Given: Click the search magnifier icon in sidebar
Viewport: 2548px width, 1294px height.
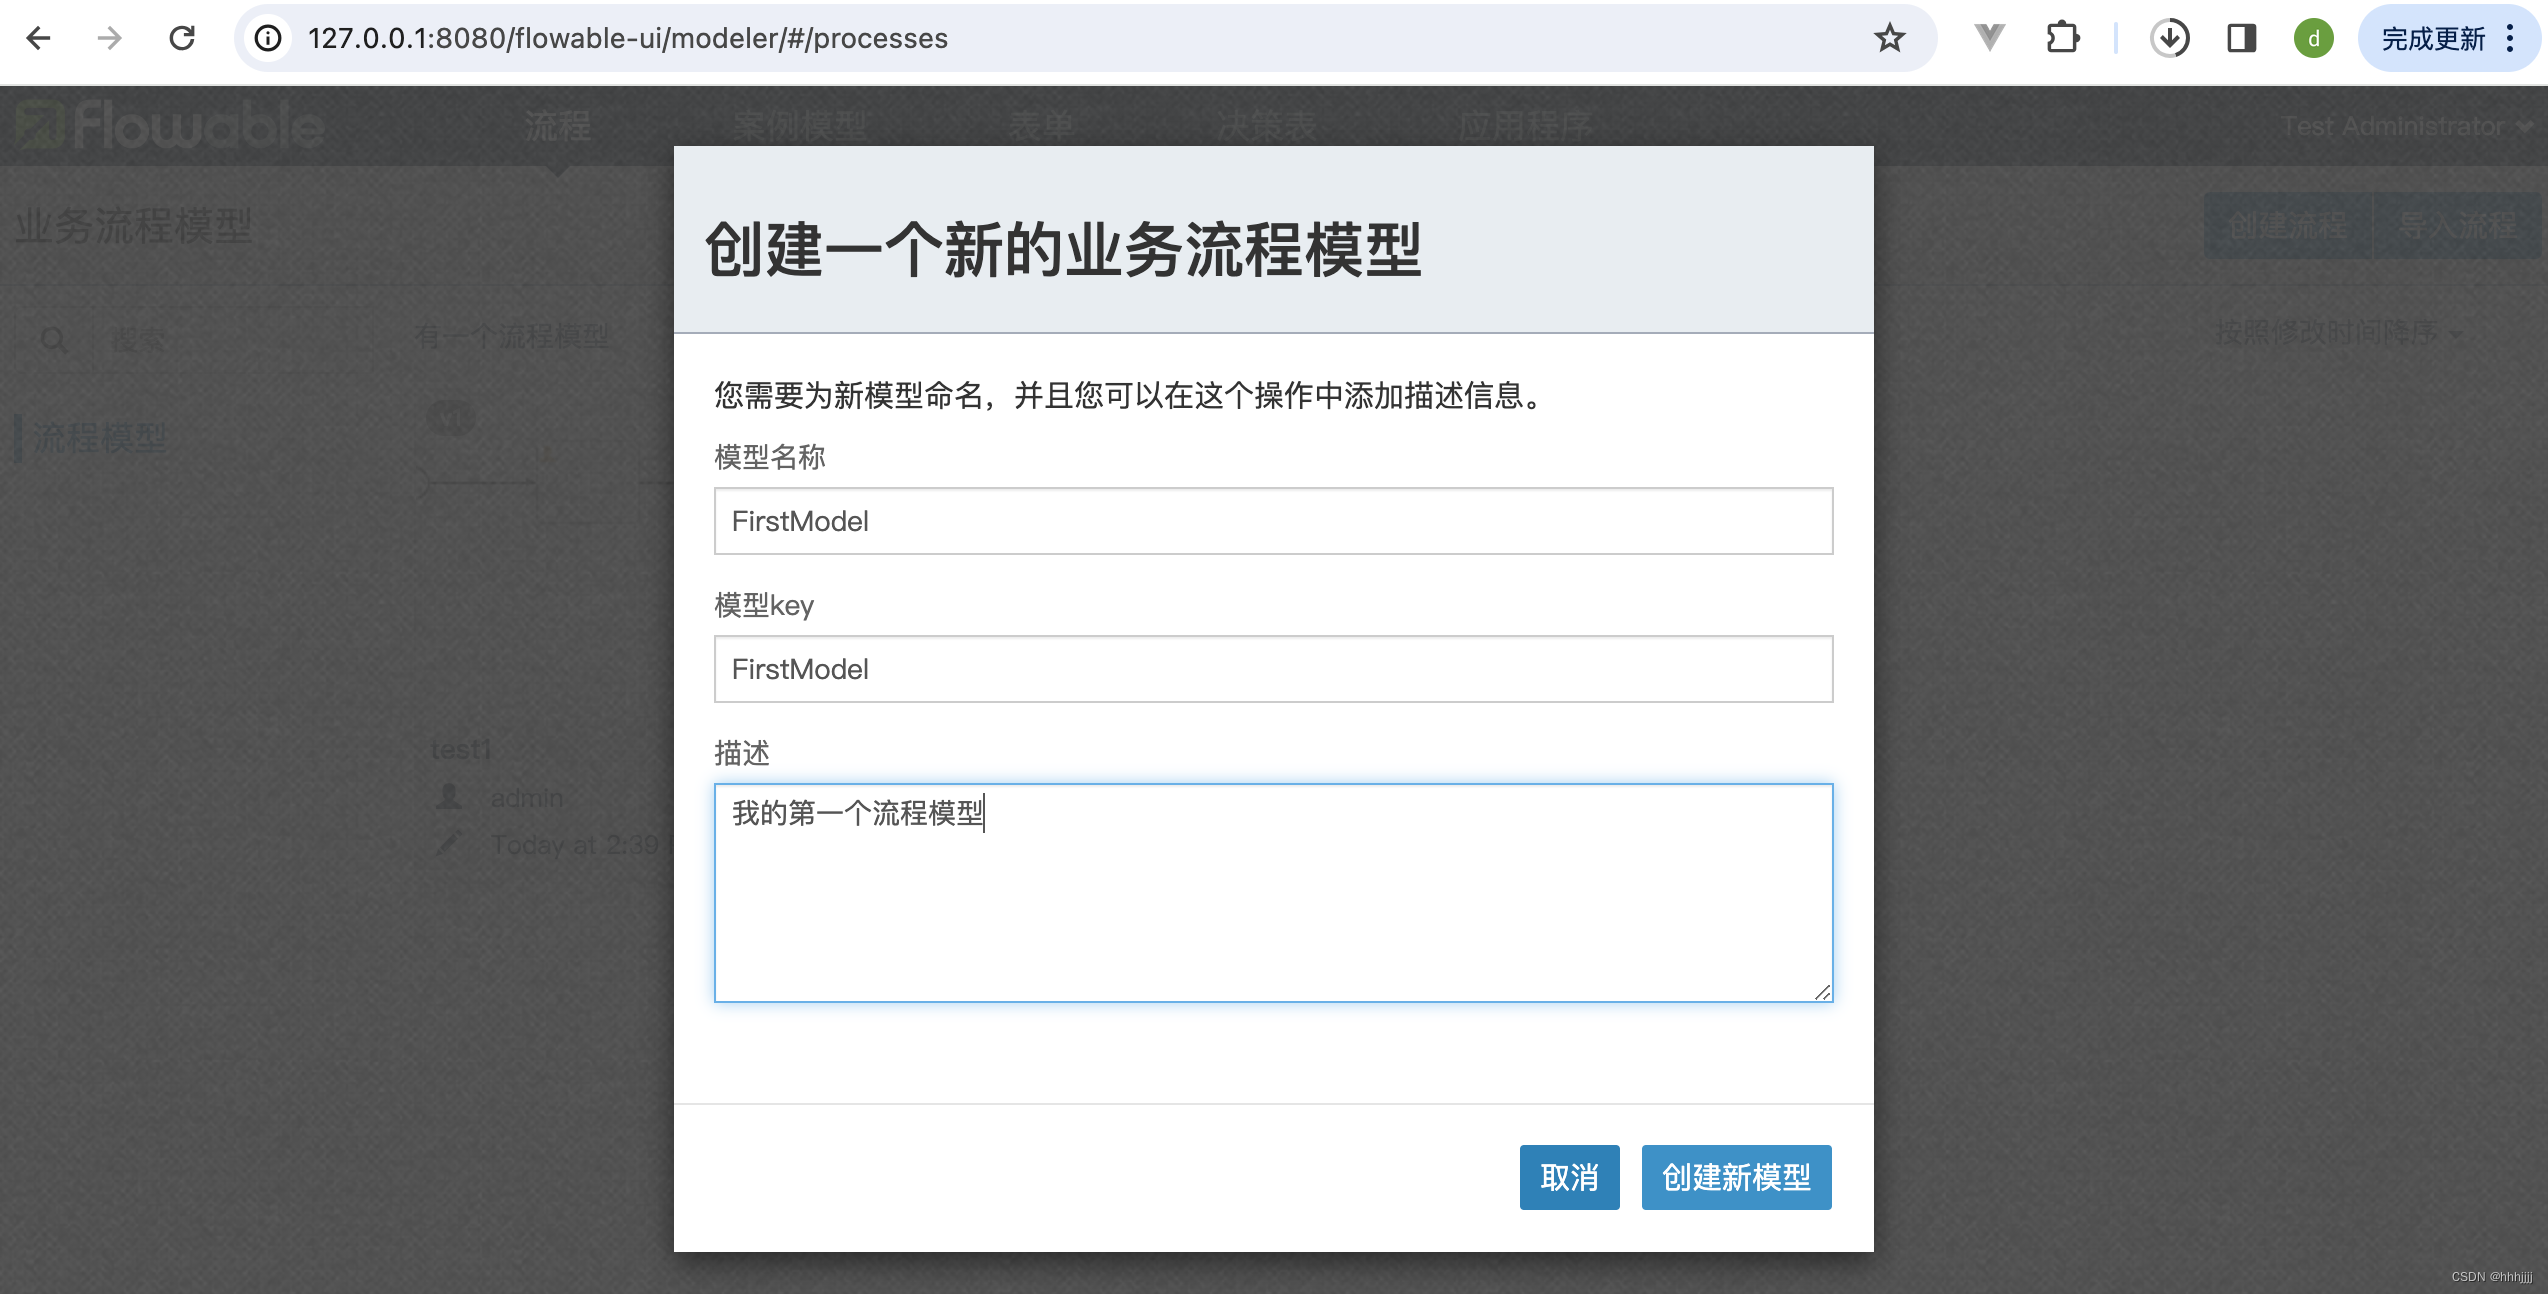Looking at the screenshot, I should coord(54,340).
